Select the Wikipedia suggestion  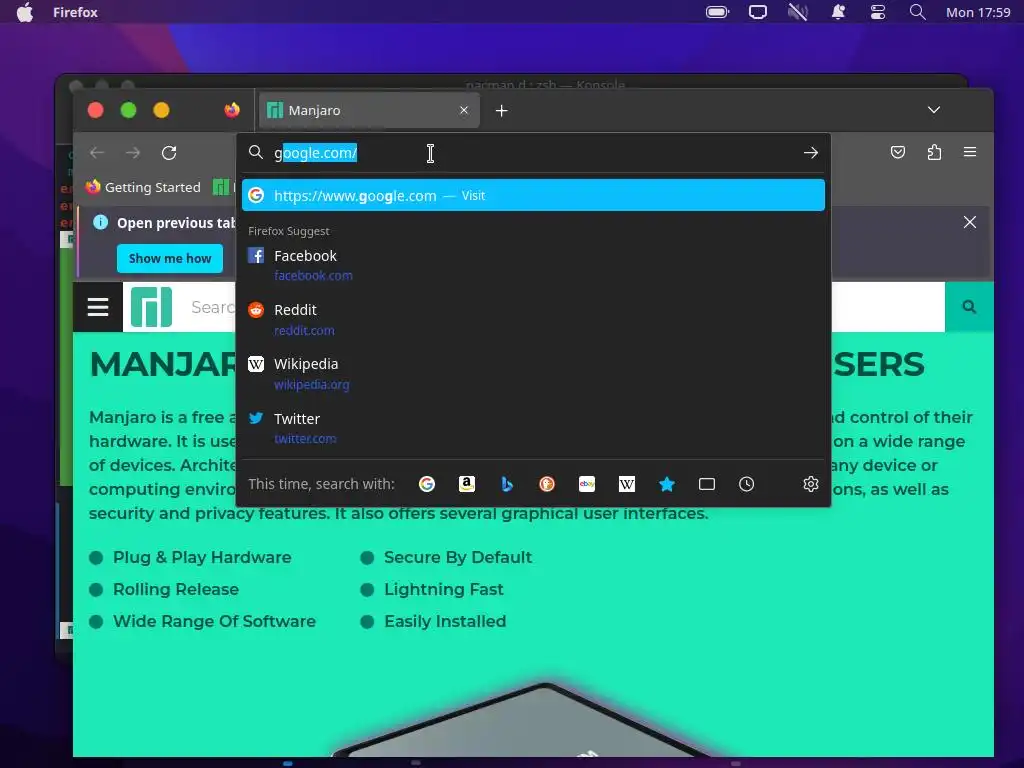533,374
